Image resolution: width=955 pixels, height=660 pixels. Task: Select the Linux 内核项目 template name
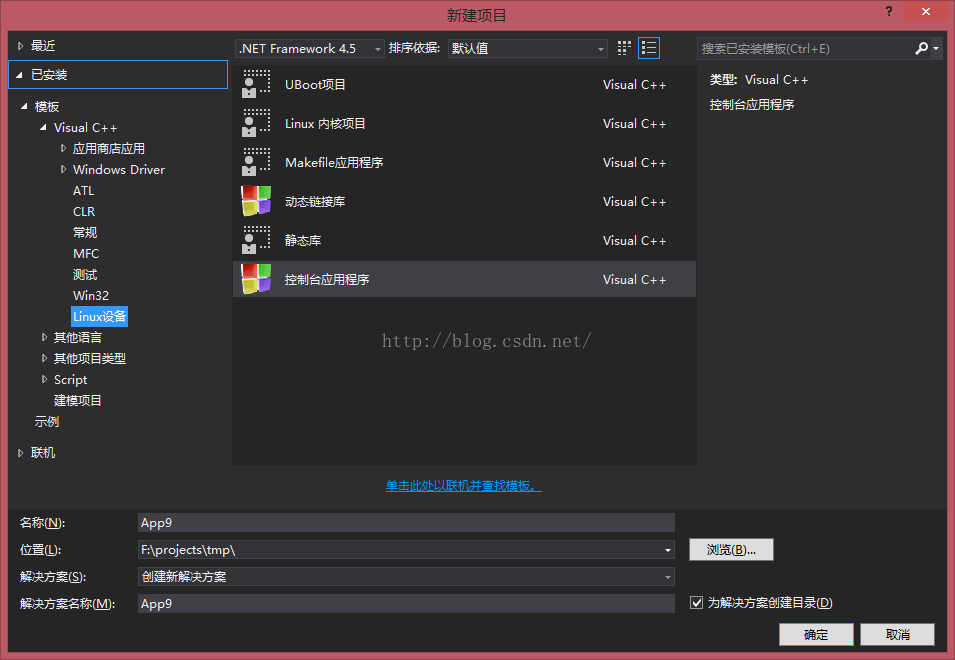click(325, 124)
